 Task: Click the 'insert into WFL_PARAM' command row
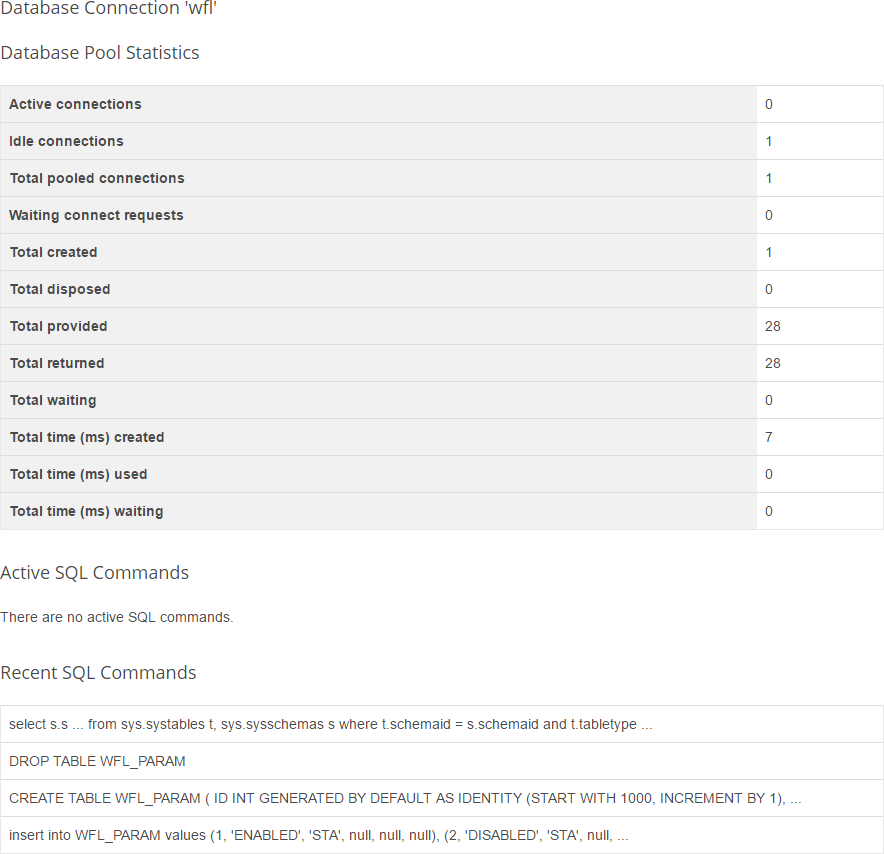point(318,835)
